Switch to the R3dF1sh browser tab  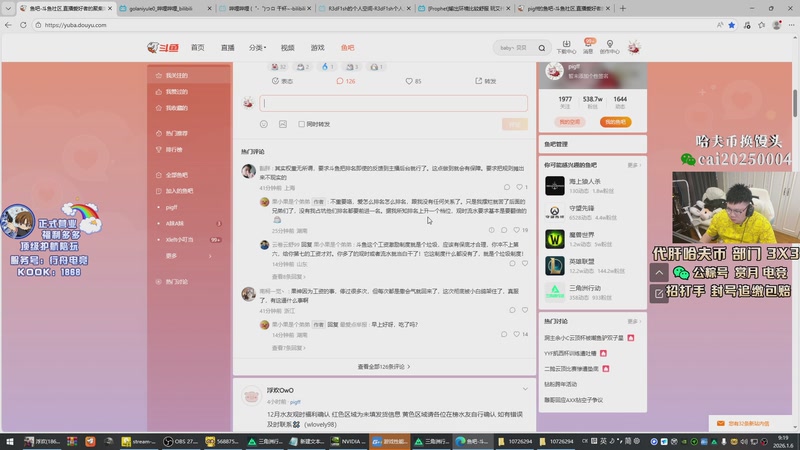click(365, 8)
